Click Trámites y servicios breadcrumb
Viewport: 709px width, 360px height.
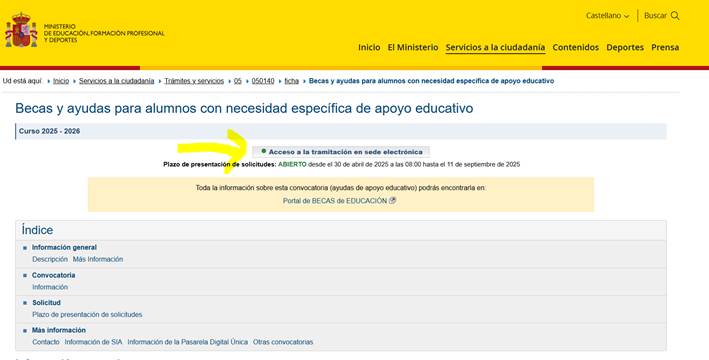(x=194, y=81)
